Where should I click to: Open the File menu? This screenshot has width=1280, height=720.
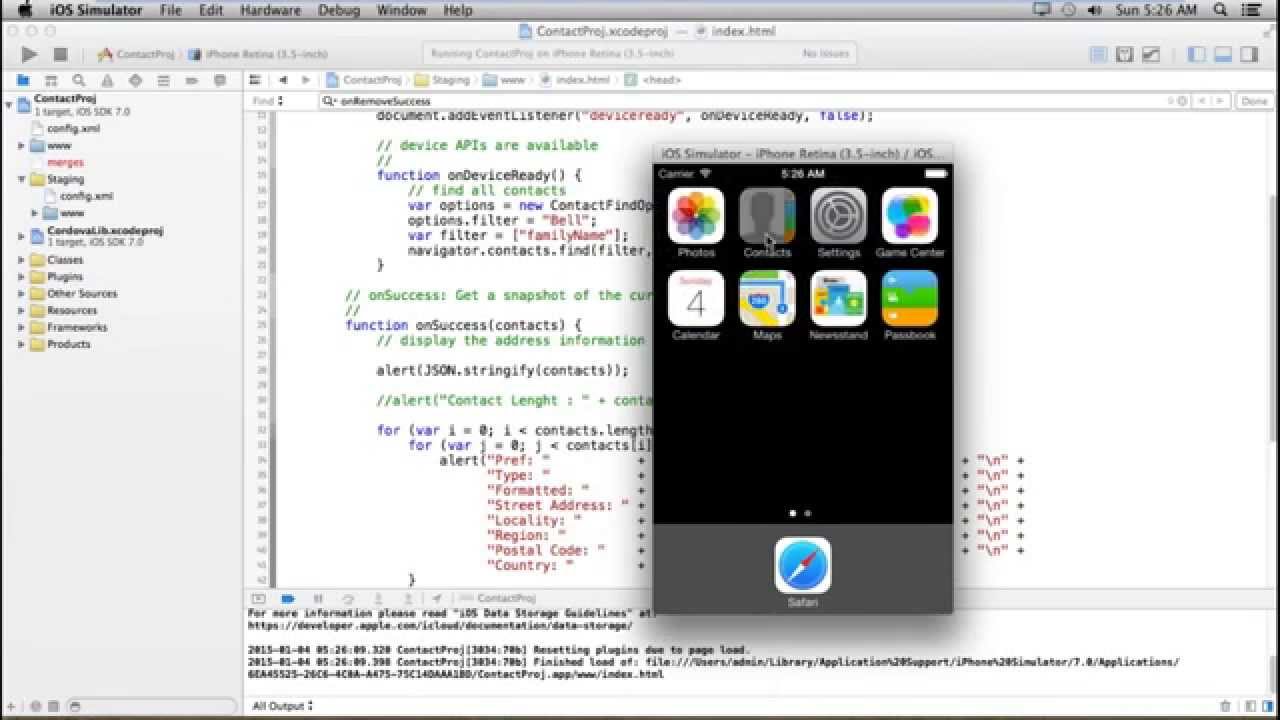point(171,10)
